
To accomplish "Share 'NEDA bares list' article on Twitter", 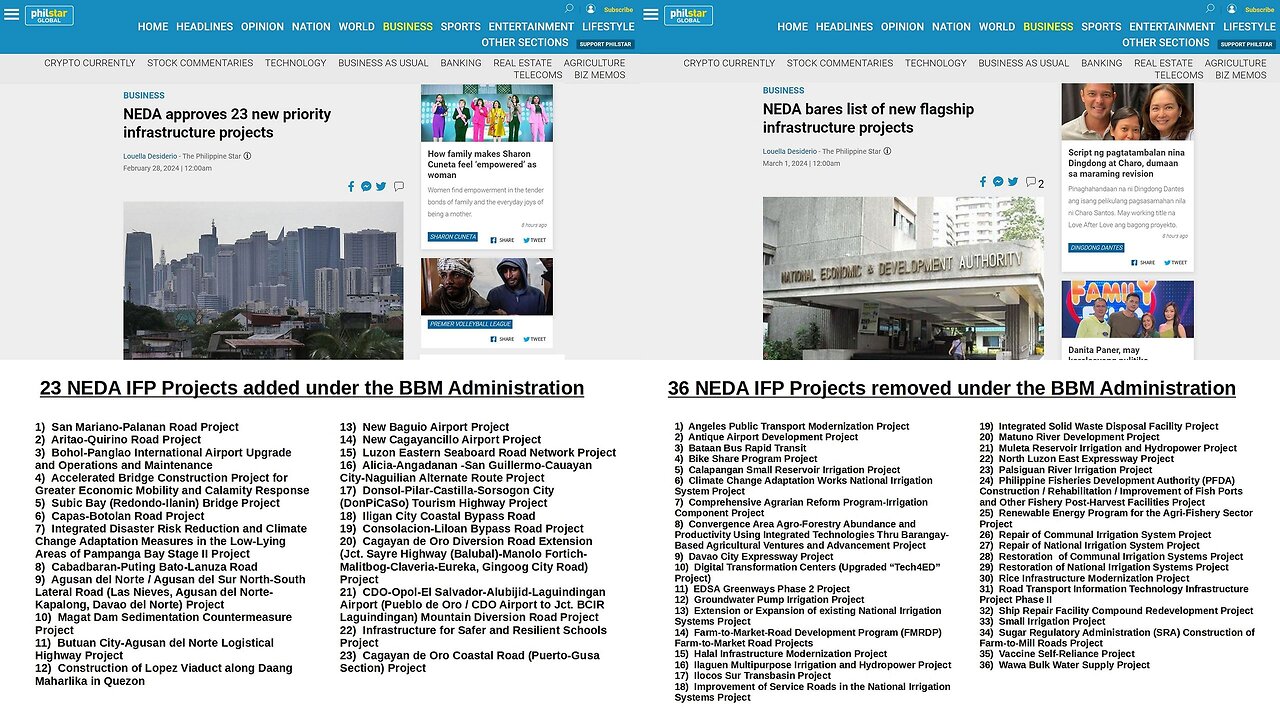I will [x=1013, y=182].
